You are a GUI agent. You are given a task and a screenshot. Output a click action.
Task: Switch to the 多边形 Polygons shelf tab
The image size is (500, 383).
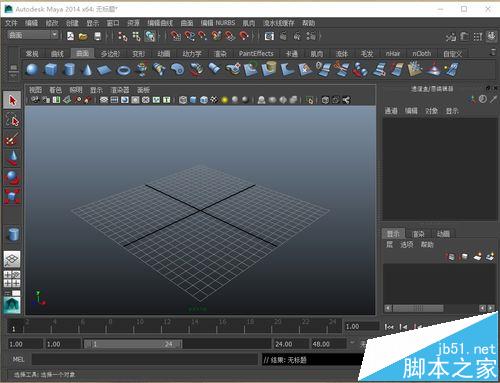(110, 53)
